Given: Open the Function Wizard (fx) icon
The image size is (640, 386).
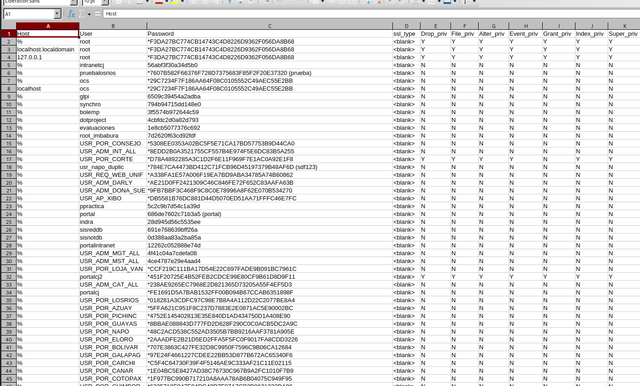Looking at the screenshot, I should tap(71, 14).
